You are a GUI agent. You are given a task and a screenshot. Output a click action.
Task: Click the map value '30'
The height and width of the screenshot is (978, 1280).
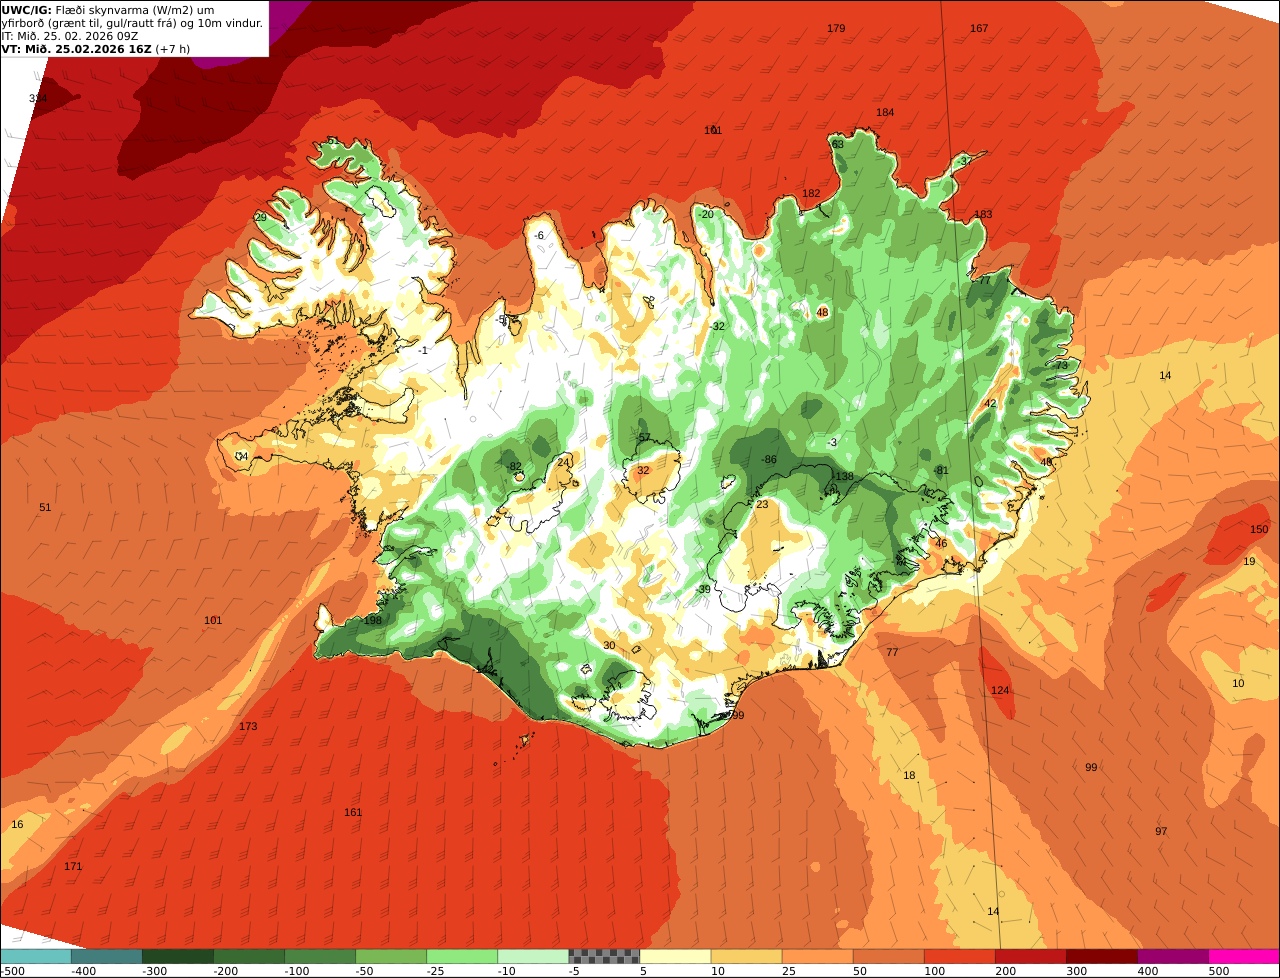point(609,645)
